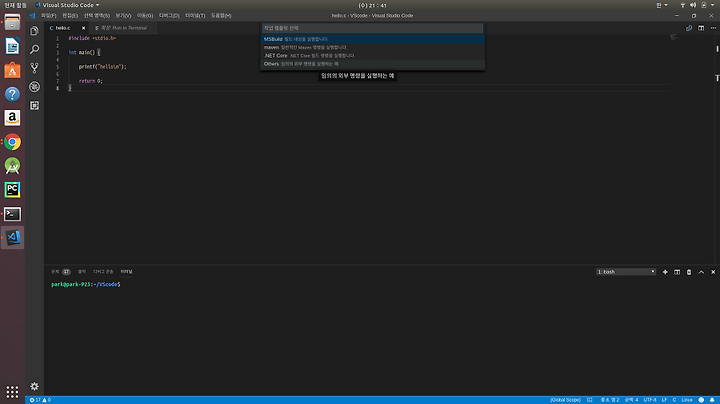
Task: Open the 터미널(T) Terminal menu
Action: point(195,16)
